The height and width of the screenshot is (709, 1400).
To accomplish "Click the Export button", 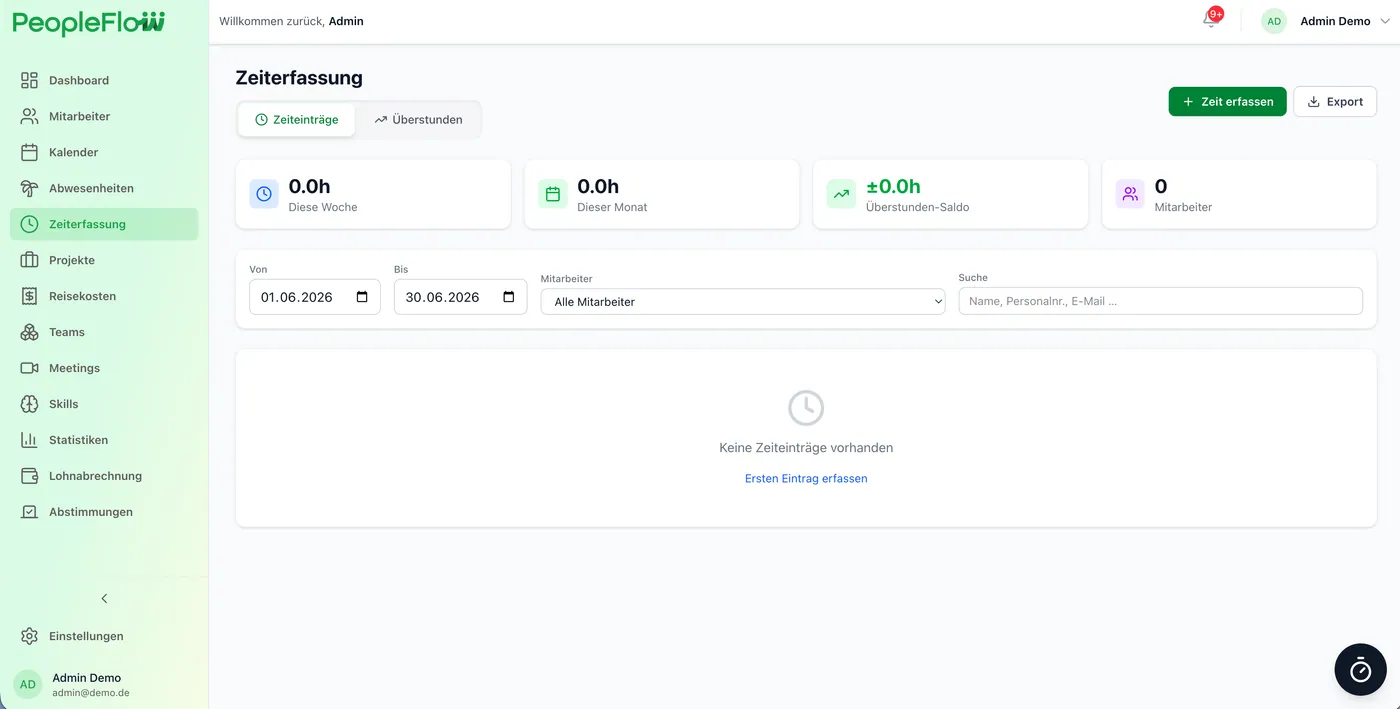I will click(x=1335, y=102).
